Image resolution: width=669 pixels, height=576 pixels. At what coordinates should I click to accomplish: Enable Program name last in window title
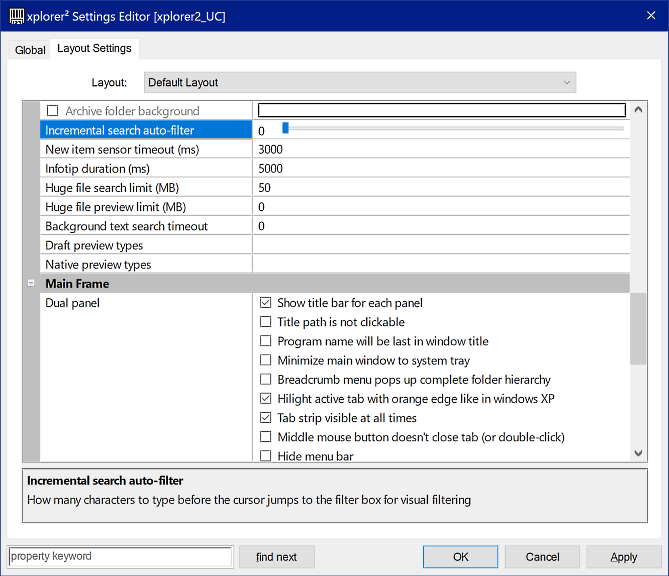(x=265, y=341)
